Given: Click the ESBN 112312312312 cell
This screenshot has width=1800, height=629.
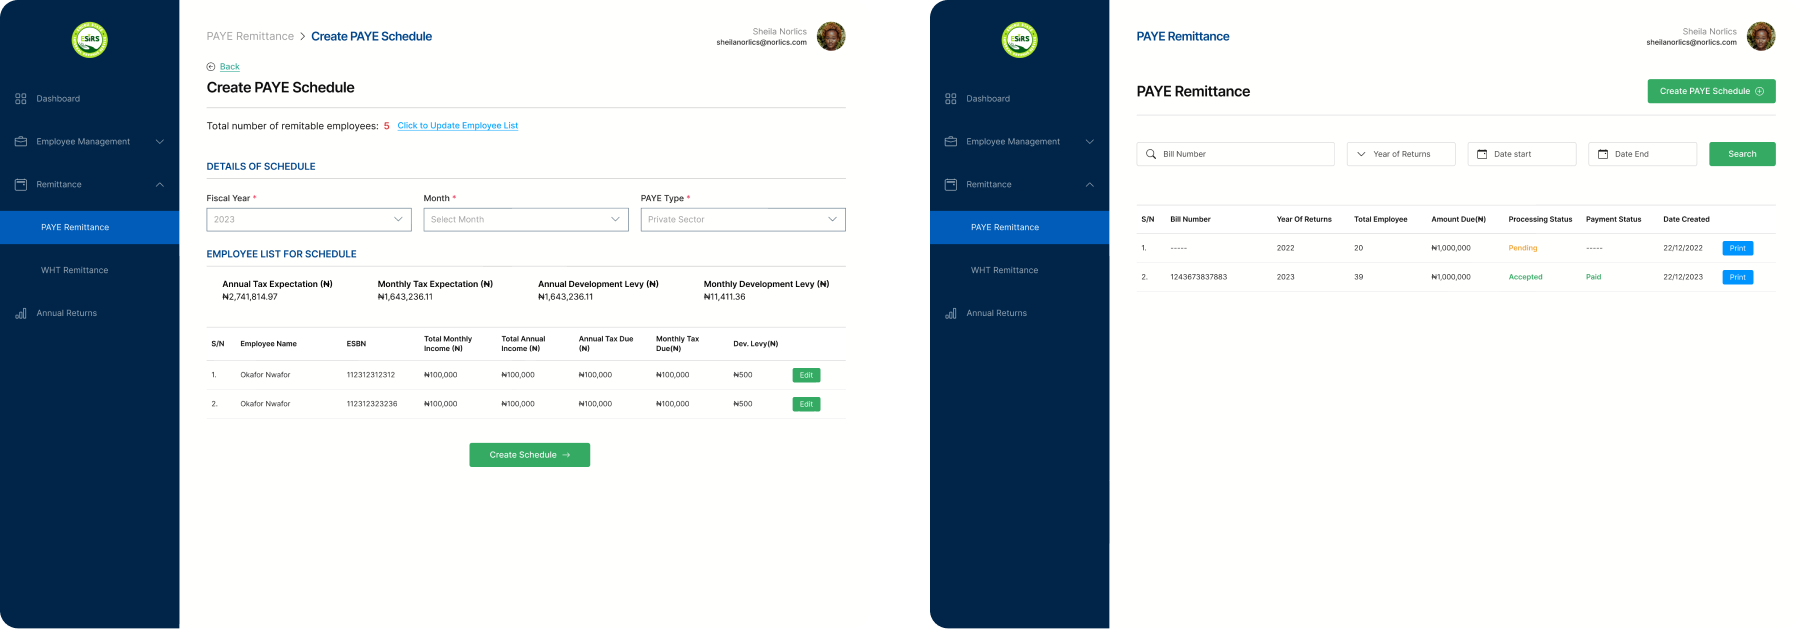Looking at the screenshot, I should coord(371,375).
